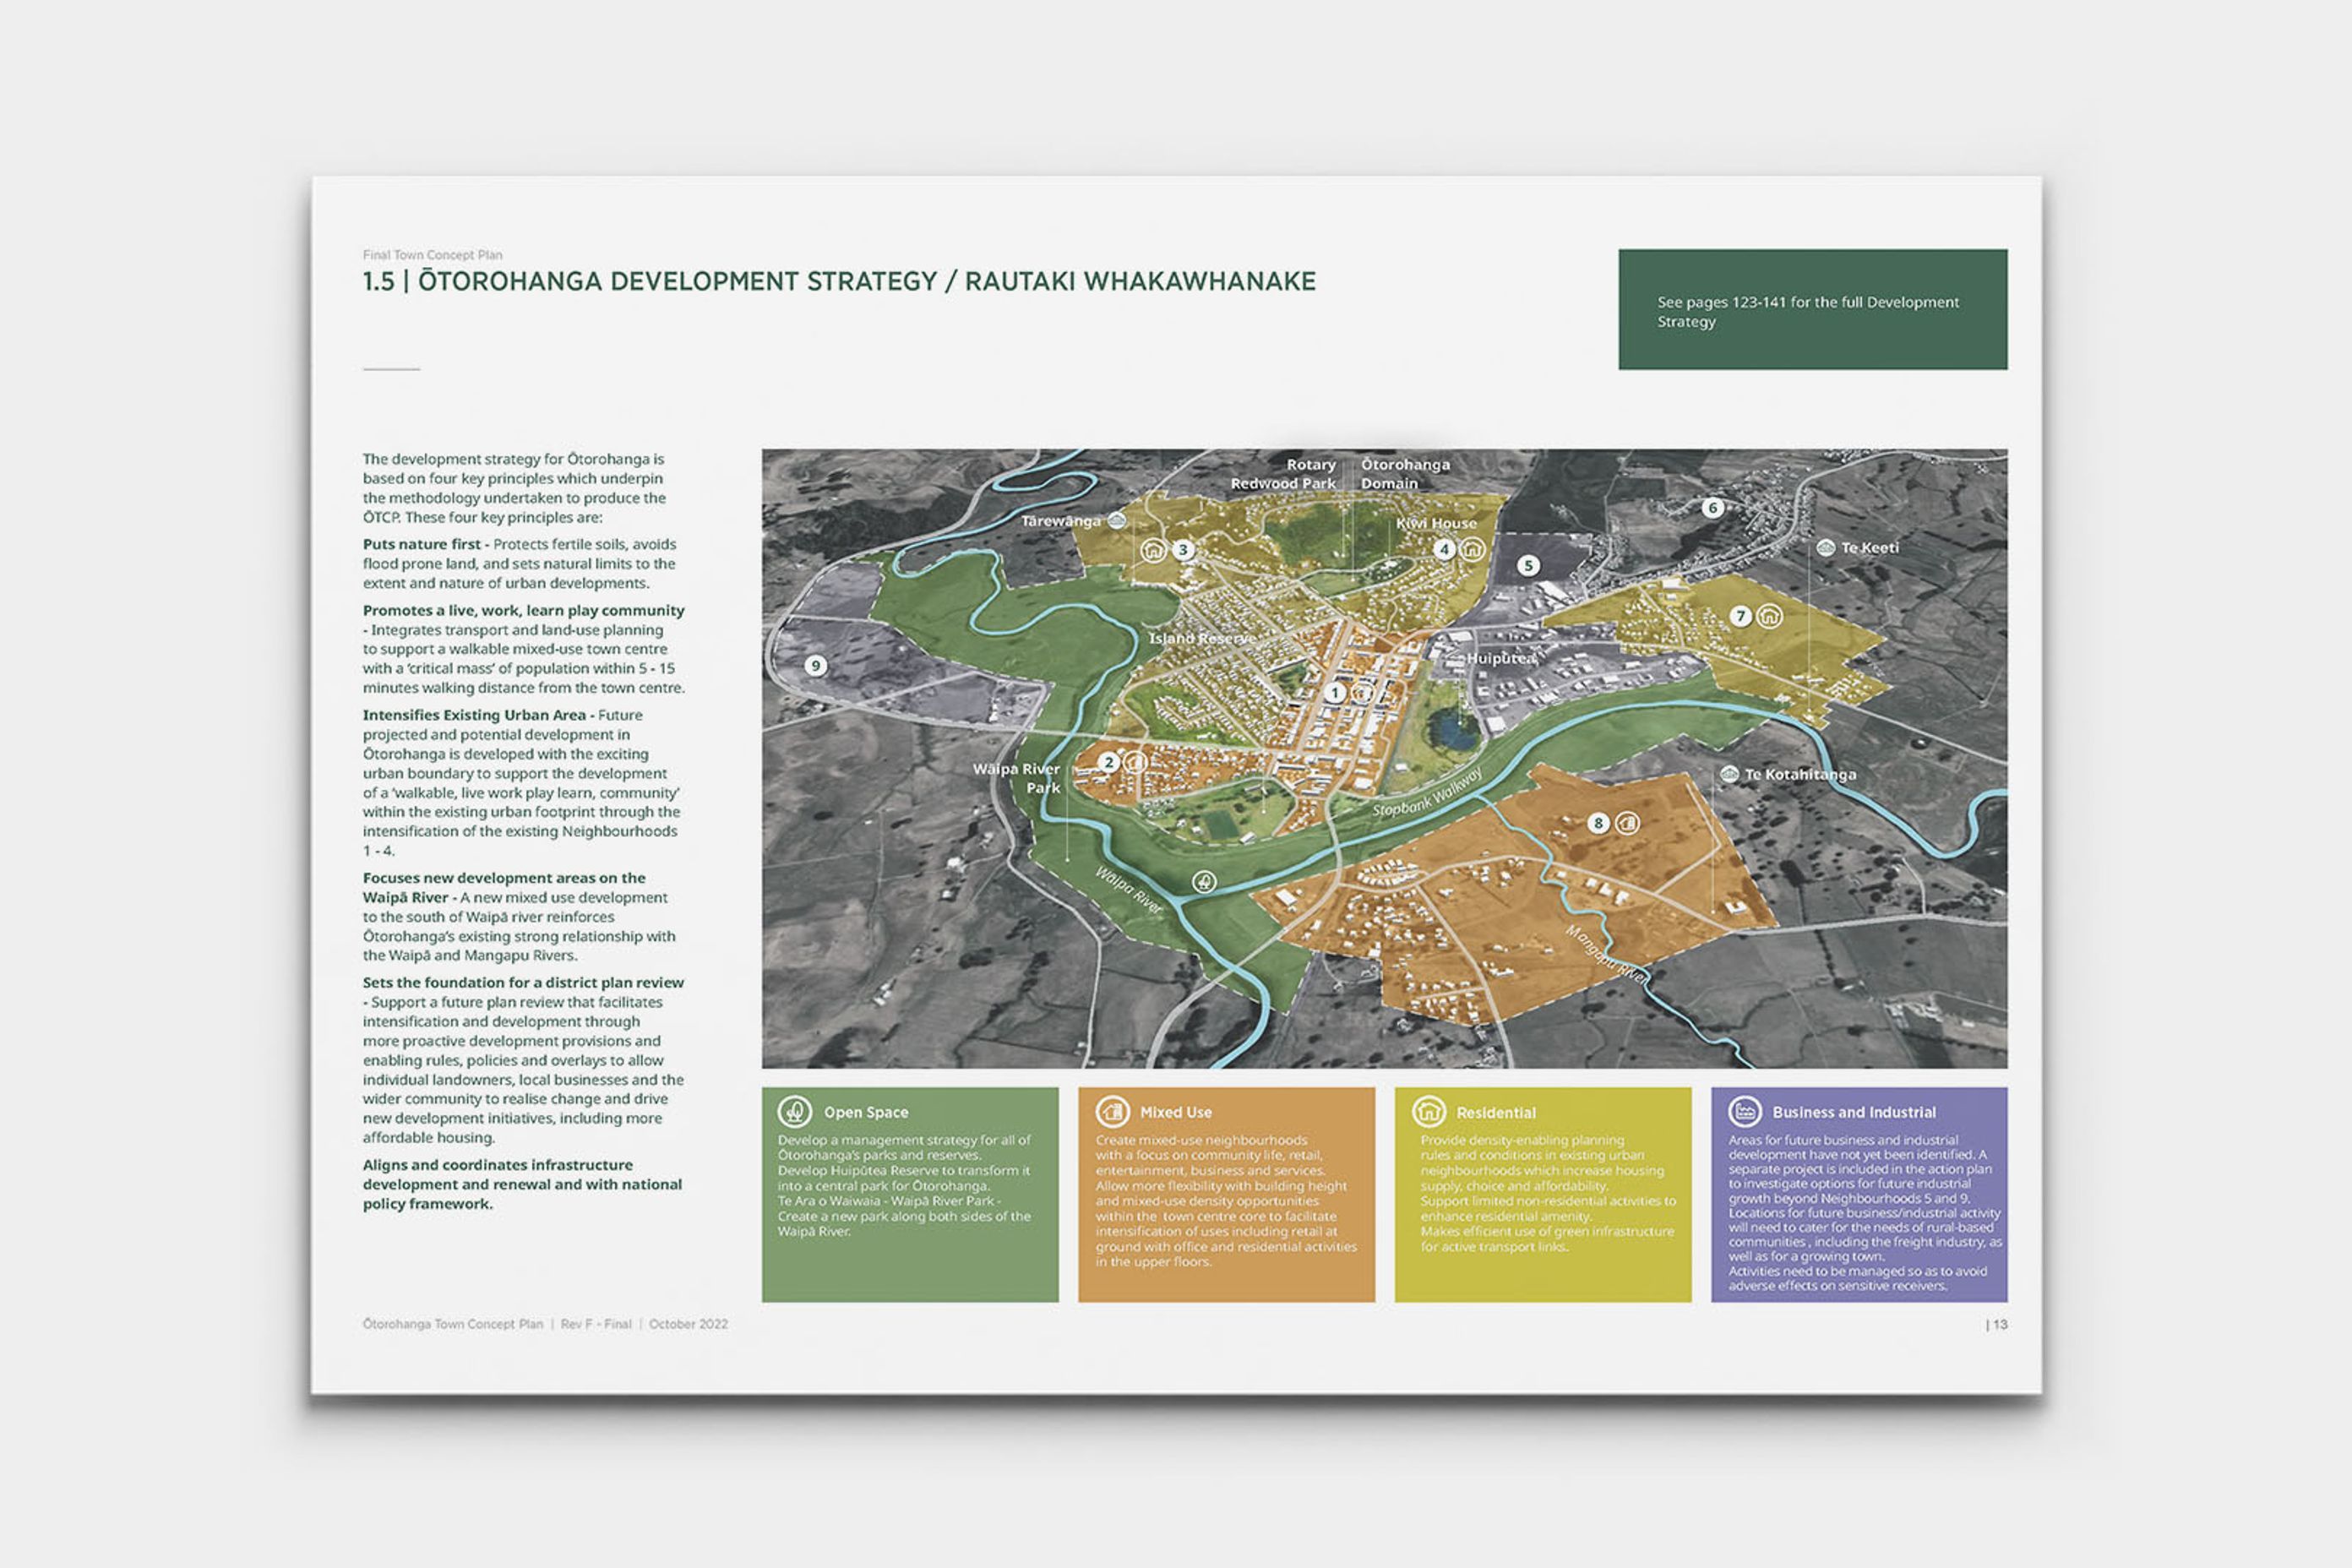
Task: Click the marae icon next to Tarewanga
Action: (x=1117, y=520)
